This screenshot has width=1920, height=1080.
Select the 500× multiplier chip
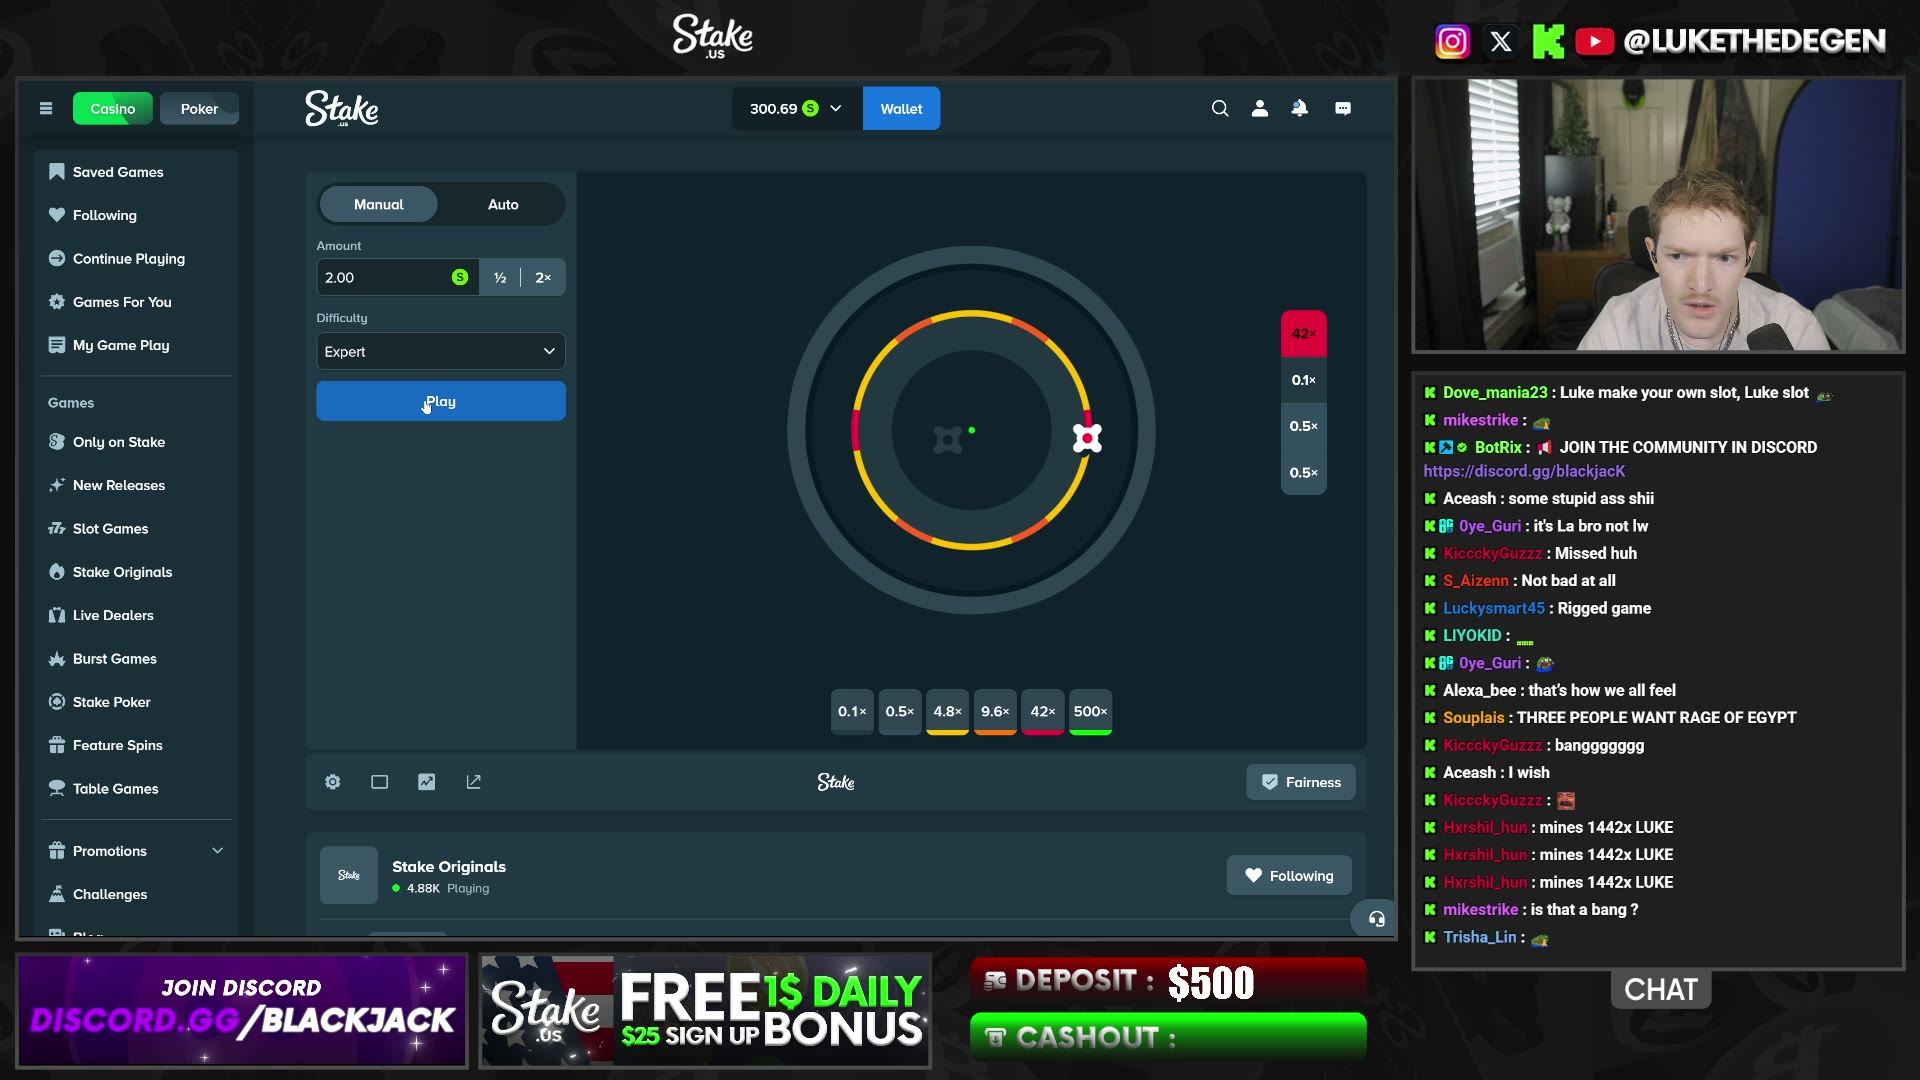coord(1091,712)
